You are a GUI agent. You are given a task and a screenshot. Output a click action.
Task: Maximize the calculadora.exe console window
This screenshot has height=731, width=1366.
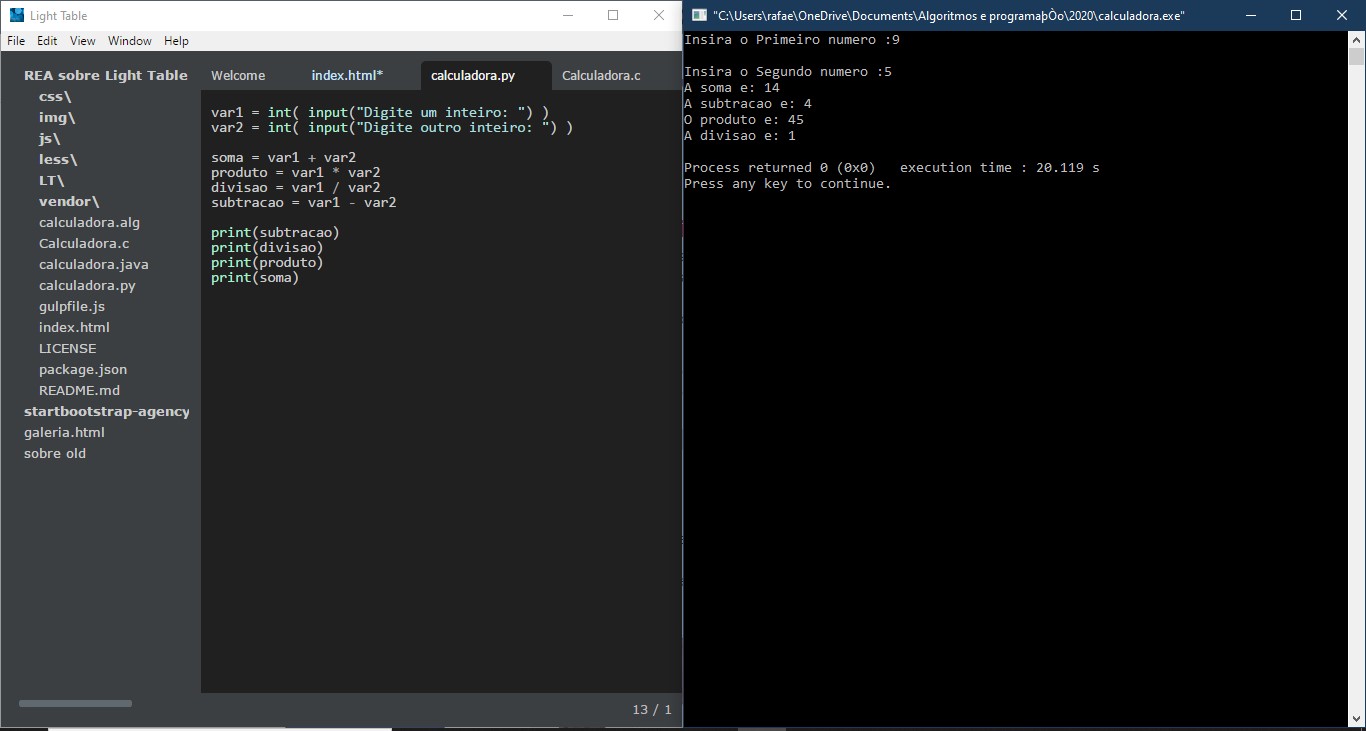[1296, 15]
